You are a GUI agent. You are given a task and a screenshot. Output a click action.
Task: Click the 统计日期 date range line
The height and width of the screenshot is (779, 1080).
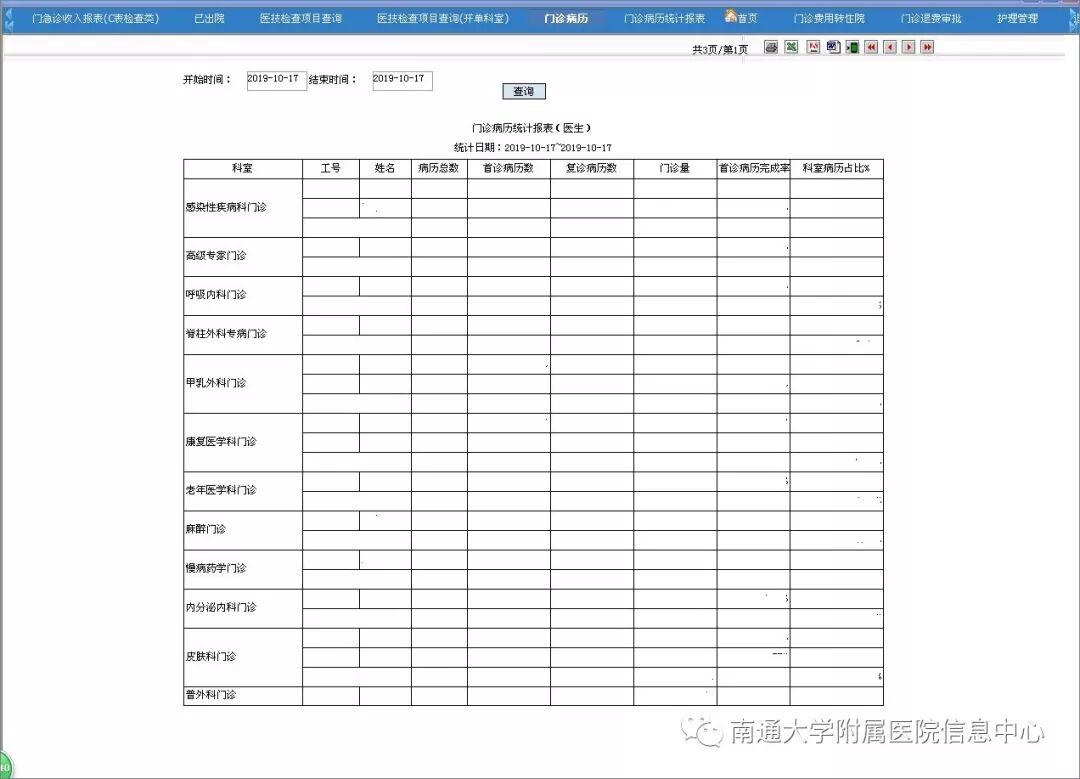532,147
